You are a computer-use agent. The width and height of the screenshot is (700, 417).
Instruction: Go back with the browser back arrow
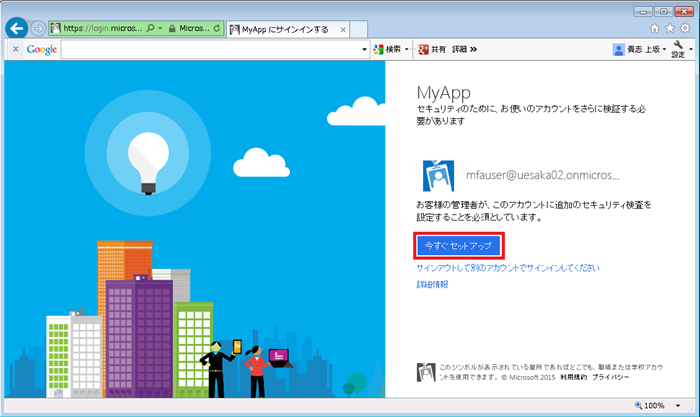[x=17, y=29]
